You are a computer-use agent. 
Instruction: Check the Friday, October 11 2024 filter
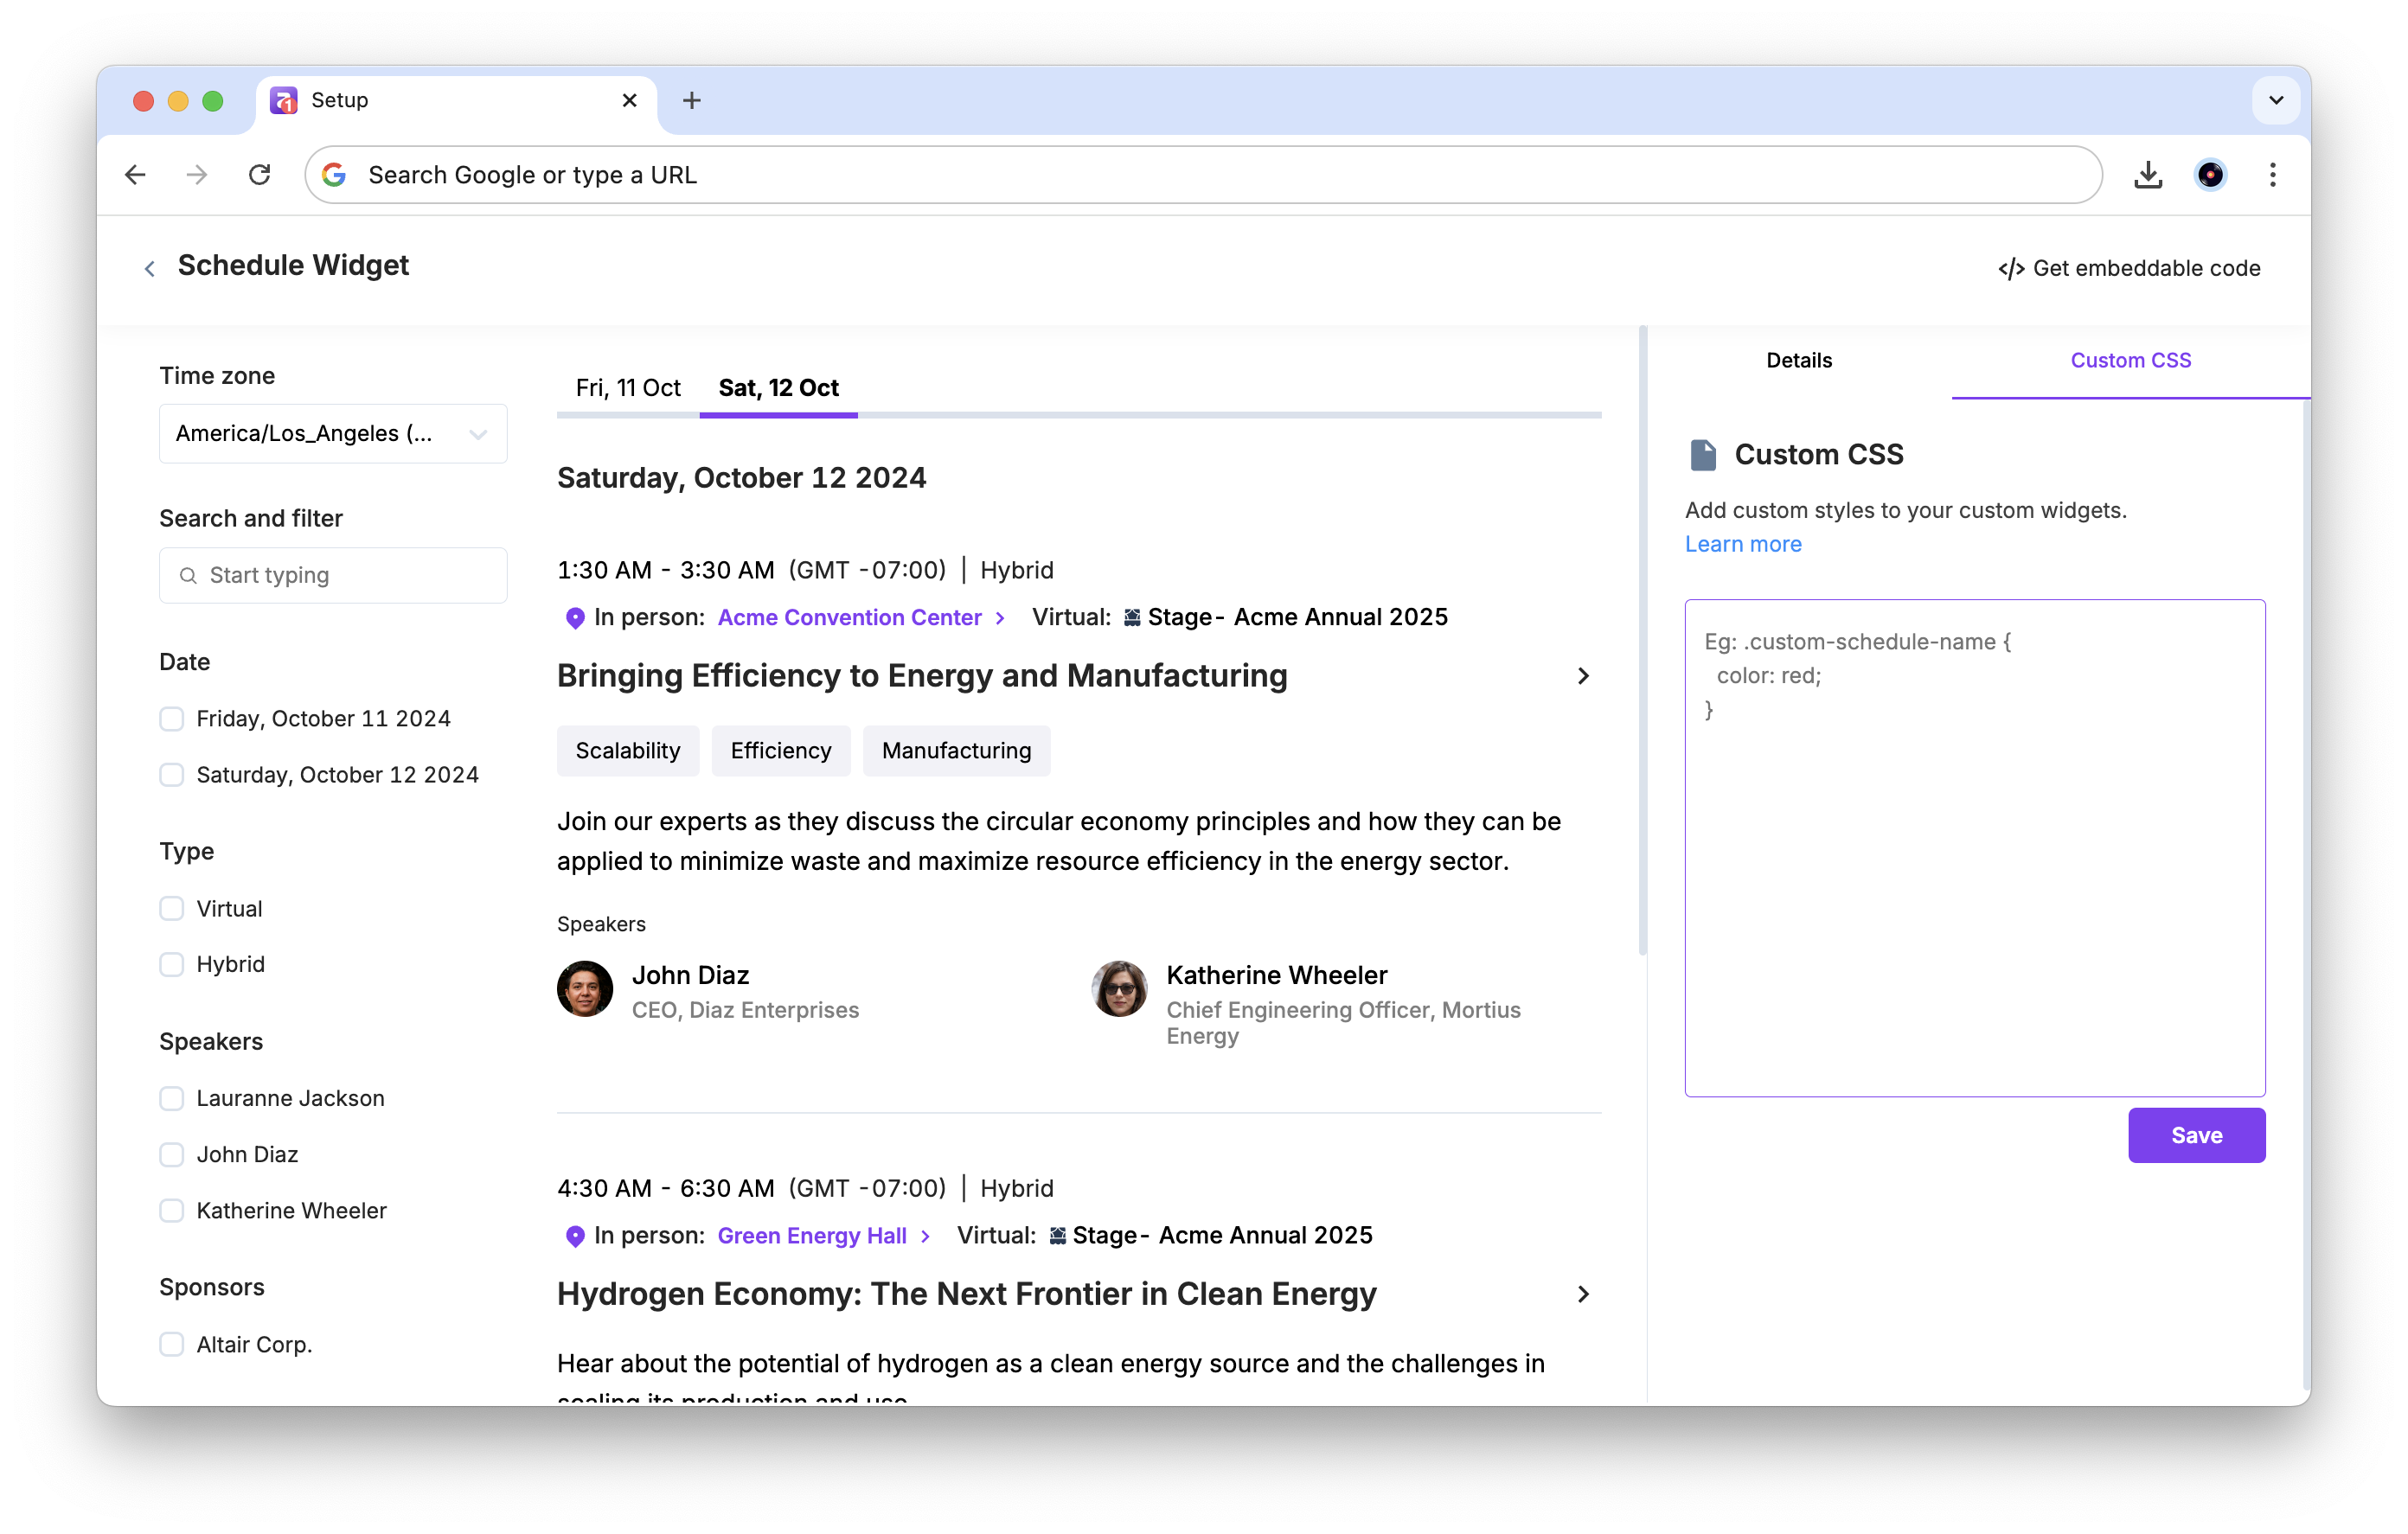coord(172,719)
